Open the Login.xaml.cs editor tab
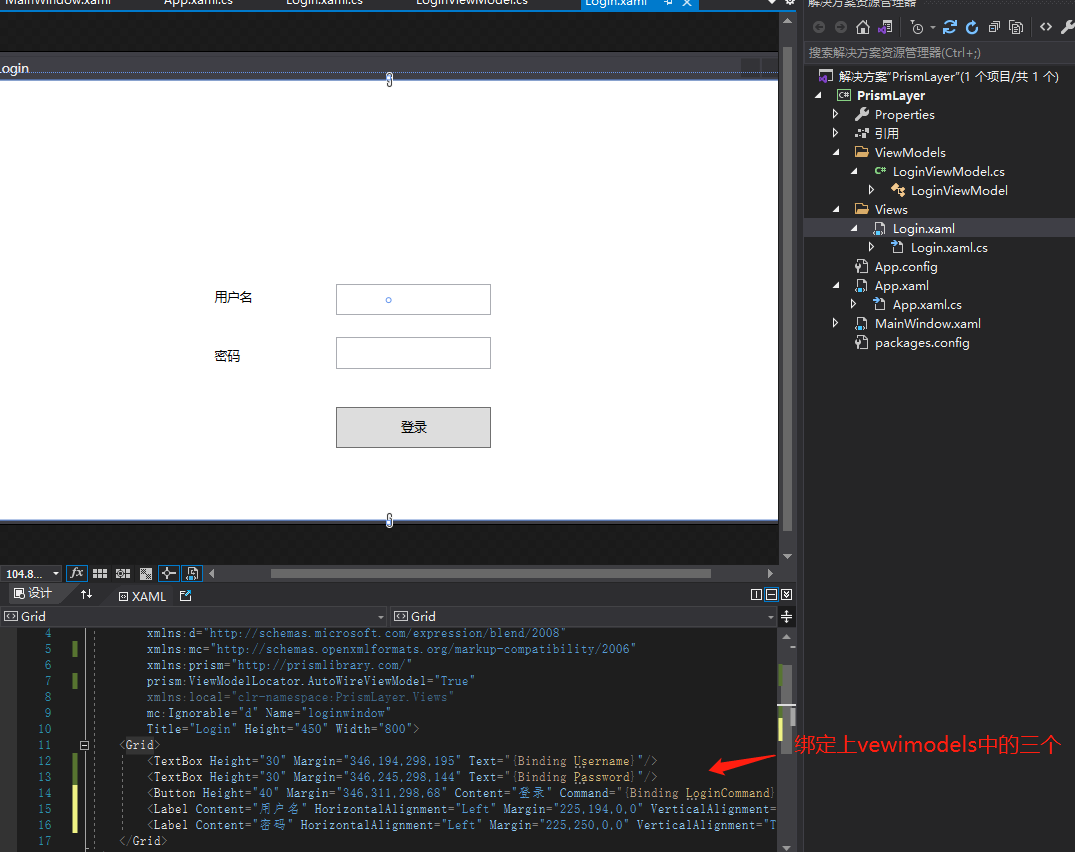Image resolution: width=1075 pixels, height=852 pixels. [x=324, y=3]
